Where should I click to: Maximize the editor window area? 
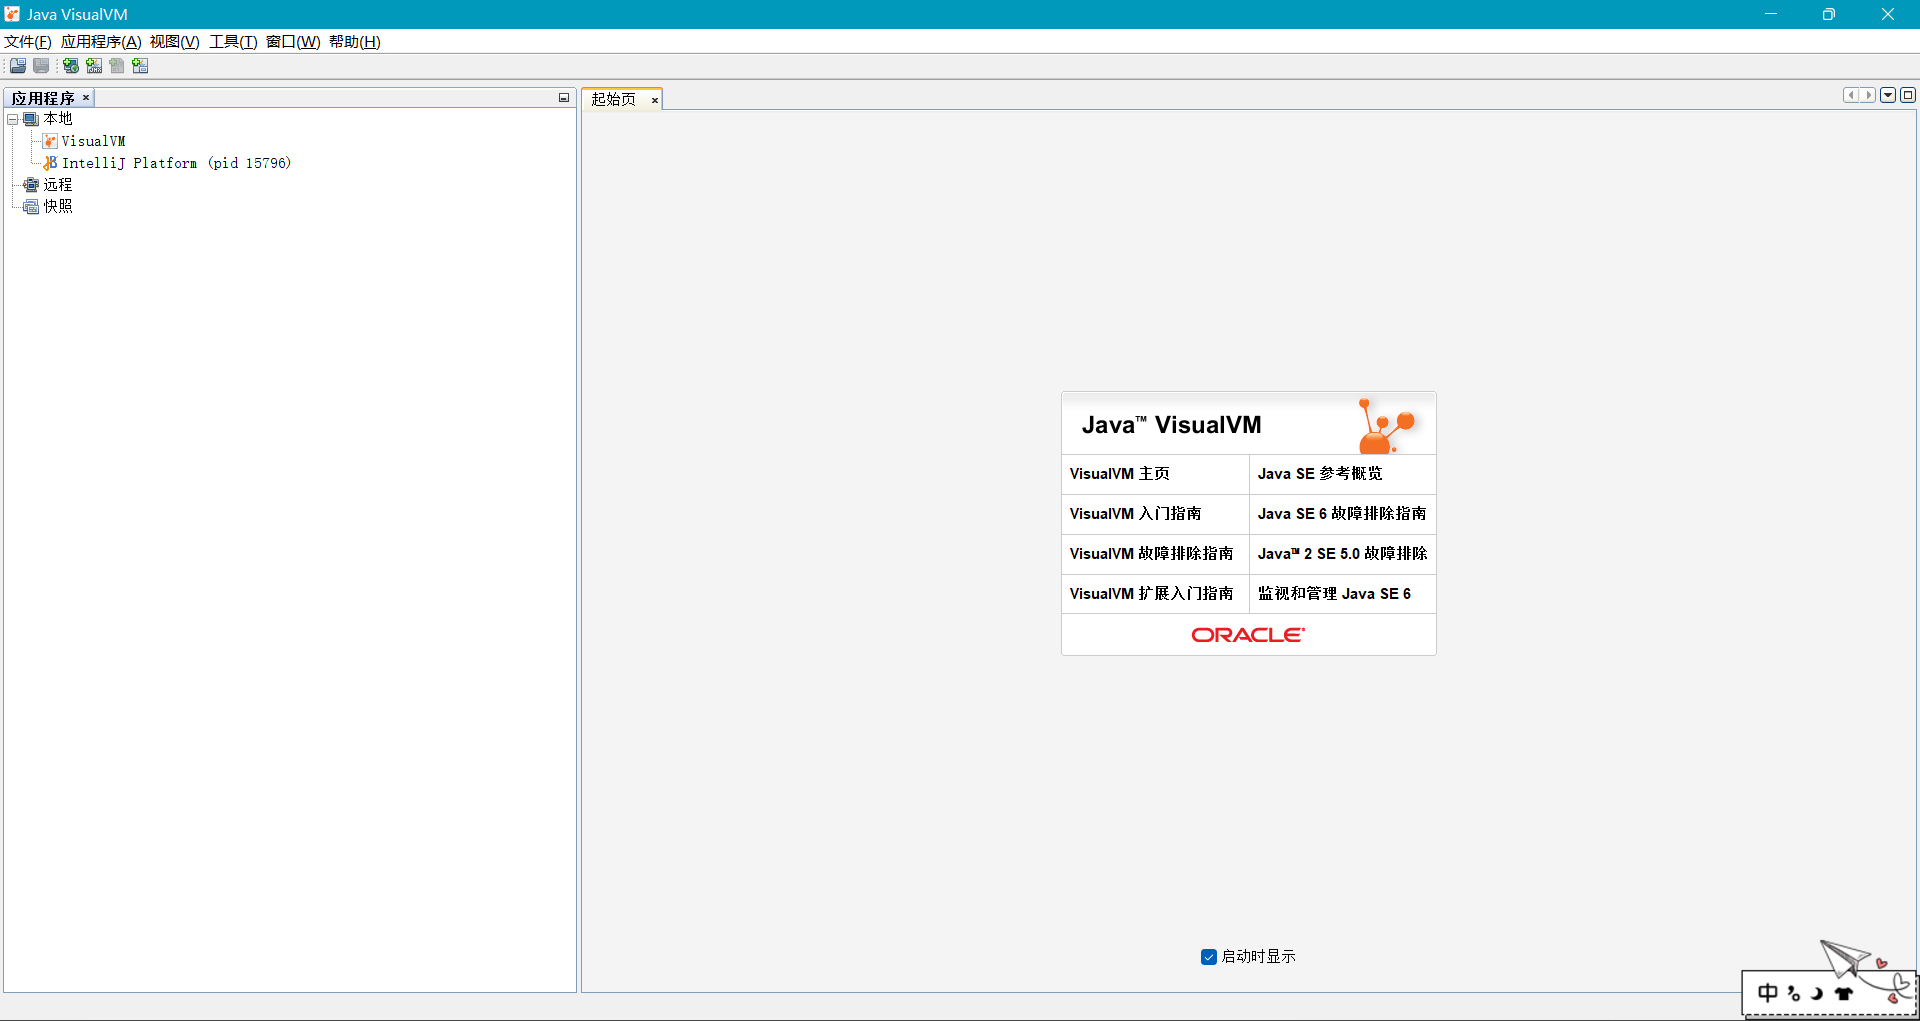click(x=1908, y=95)
